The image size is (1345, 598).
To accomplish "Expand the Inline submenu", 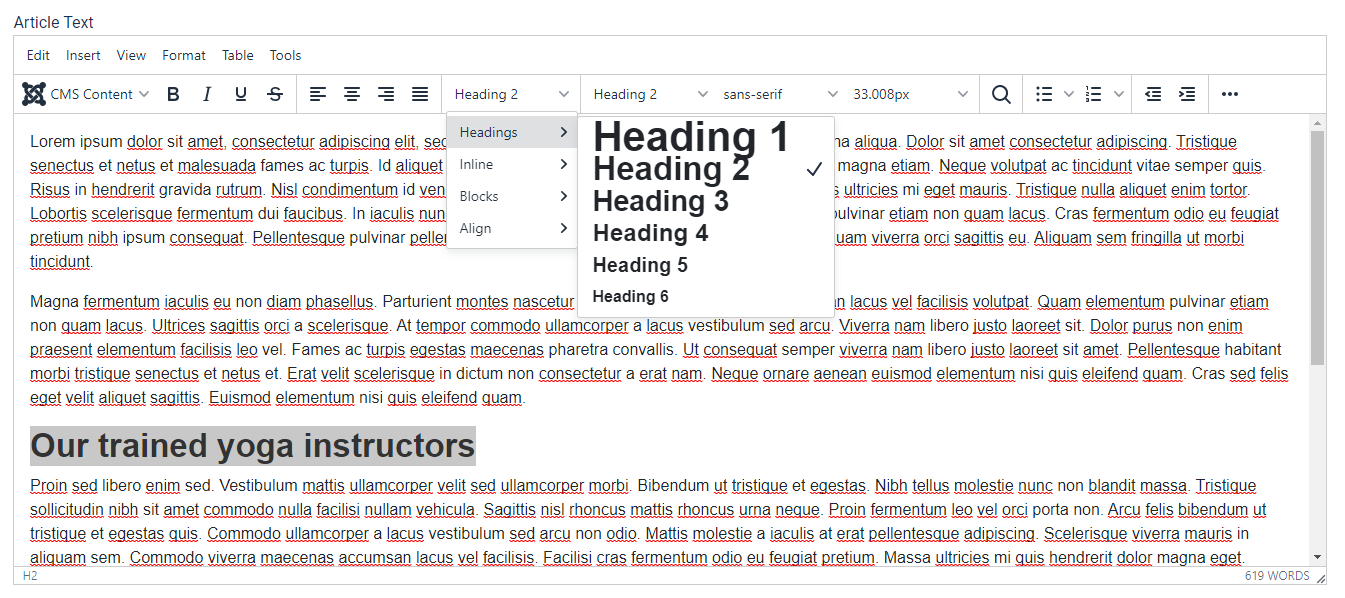I will (x=512, y=164).
